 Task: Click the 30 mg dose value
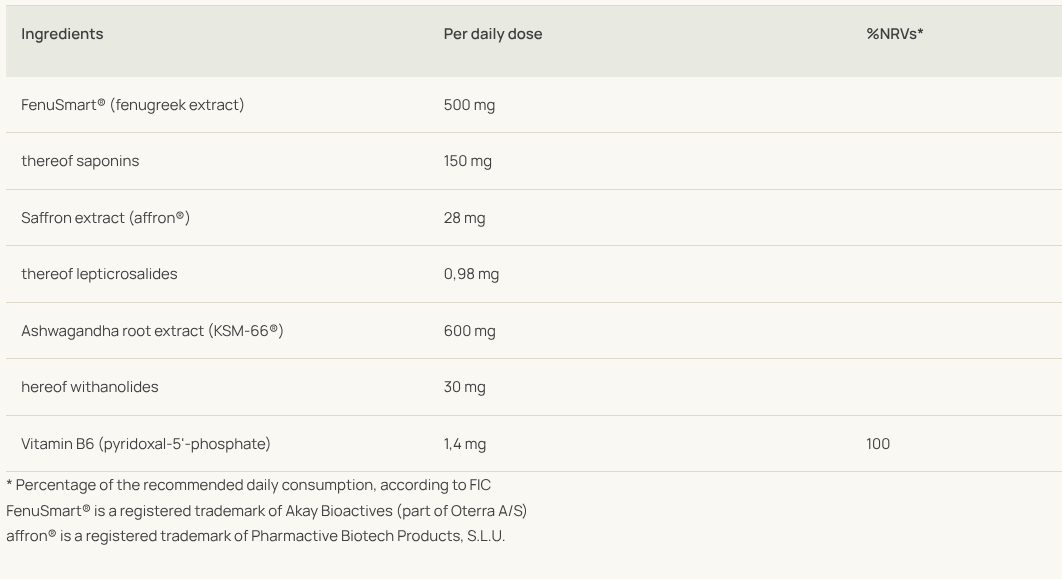[x=464, y=387]
